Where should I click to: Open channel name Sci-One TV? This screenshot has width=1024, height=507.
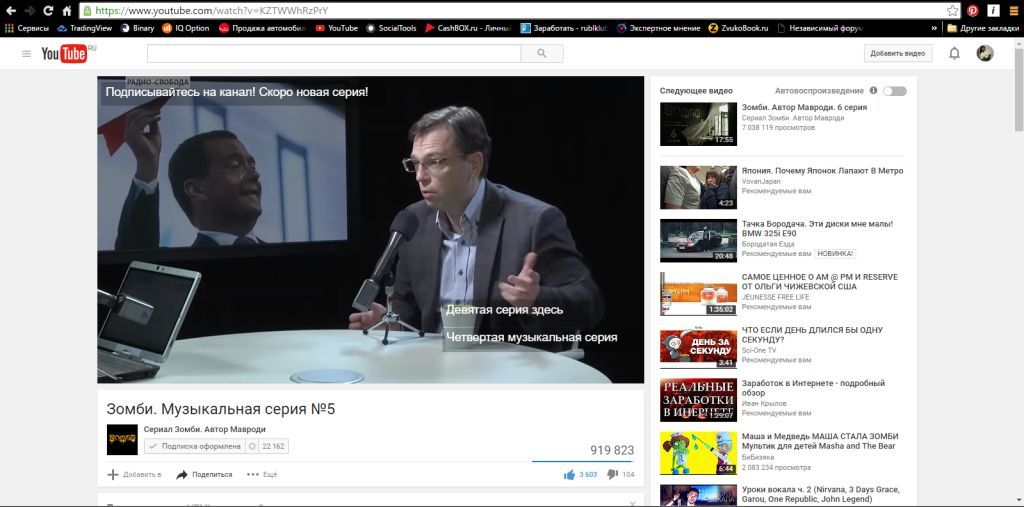point(759,350)
